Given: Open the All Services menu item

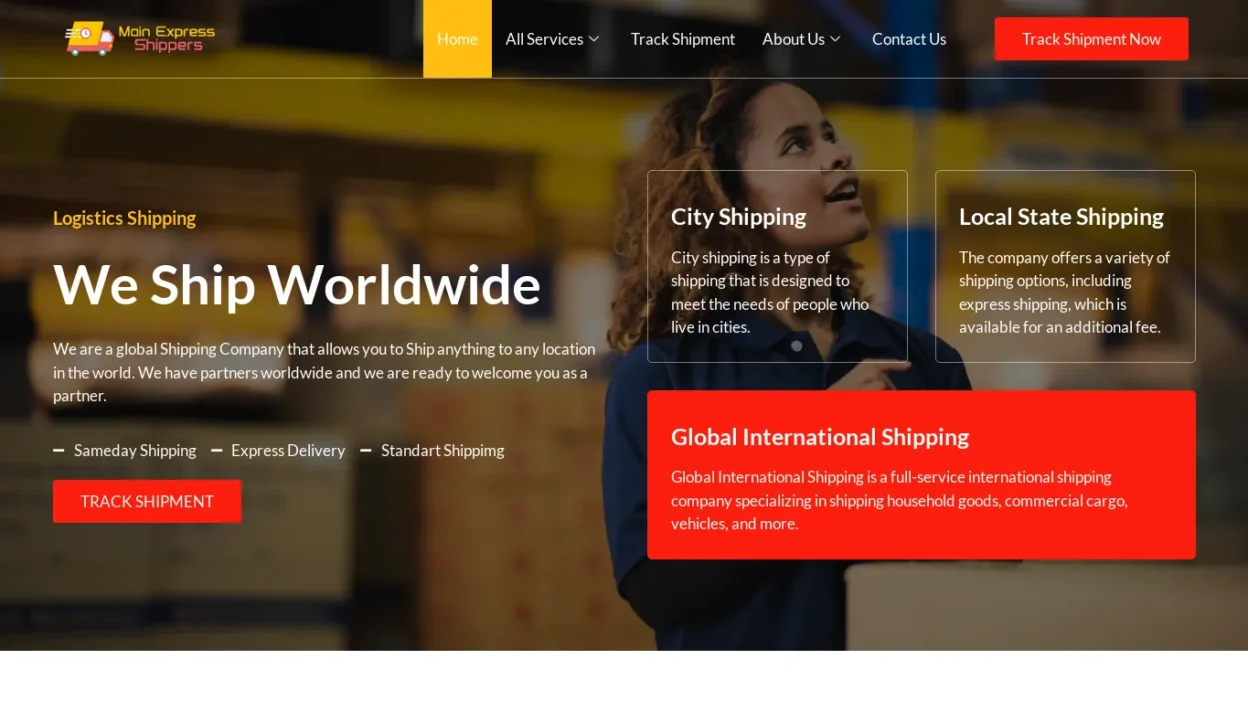Looking at the screenshot, I should [x=544, y=39].
